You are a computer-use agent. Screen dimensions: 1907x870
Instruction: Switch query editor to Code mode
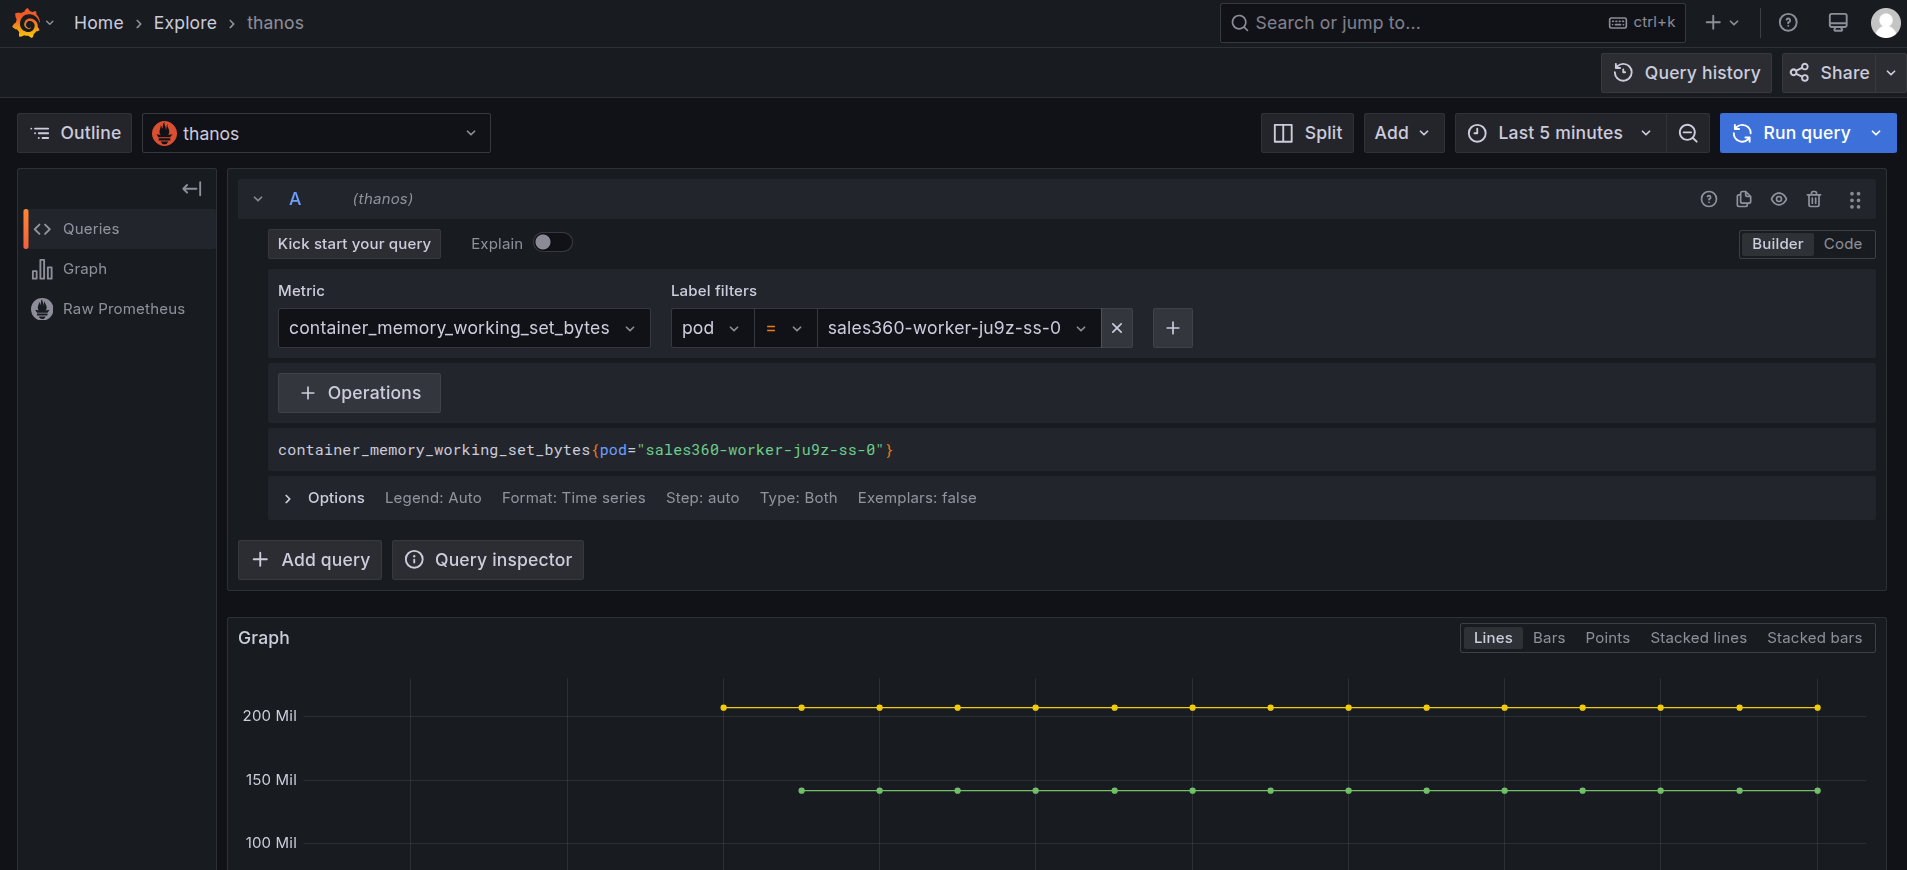pyautogui.click(x=1842, y=244)
